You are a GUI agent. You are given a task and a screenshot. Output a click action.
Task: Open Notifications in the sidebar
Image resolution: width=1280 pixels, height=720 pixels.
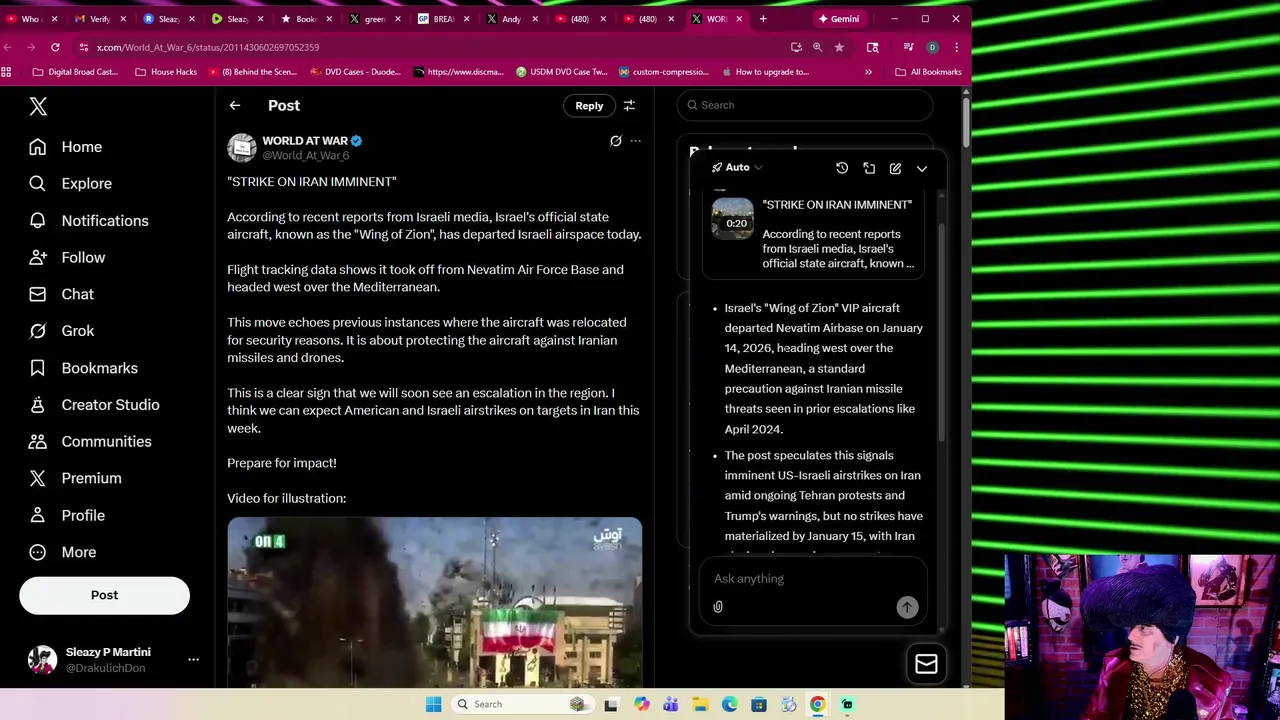pos(88,221)
